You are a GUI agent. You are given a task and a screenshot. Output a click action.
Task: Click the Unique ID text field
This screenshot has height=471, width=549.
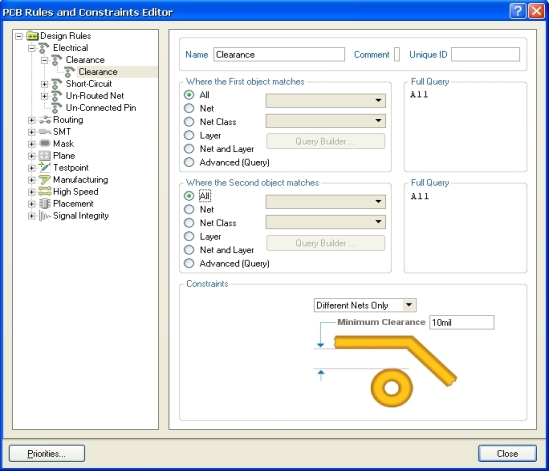(x=485, y=55)
